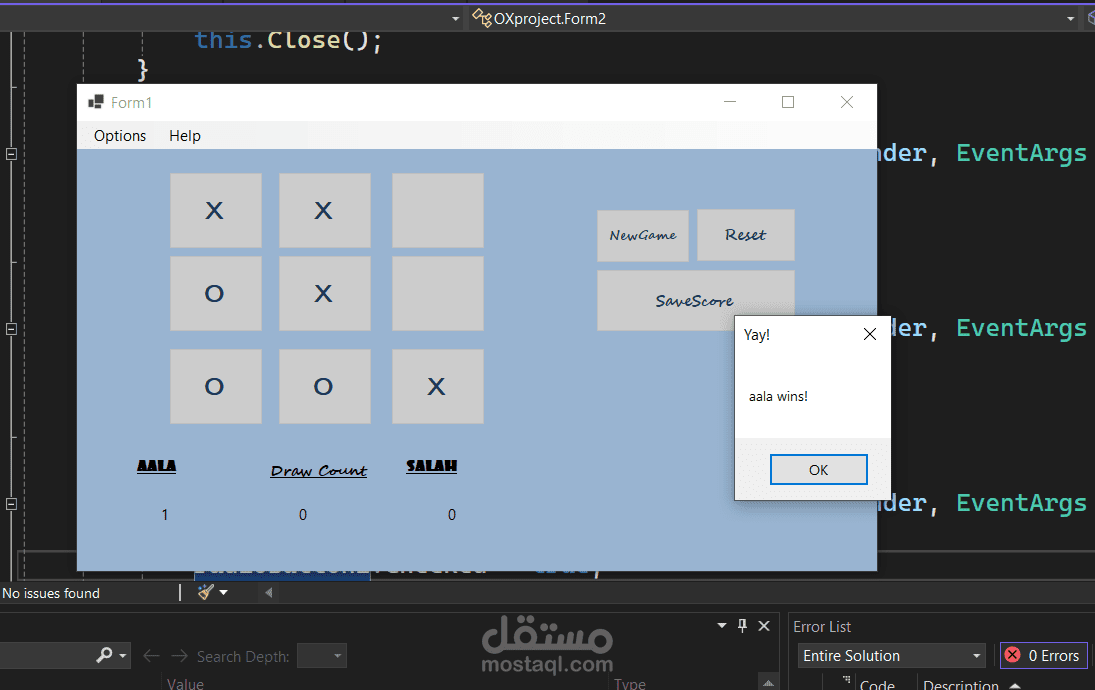
Task: Click the Error List panel title
Action: (x=822, y=626)
